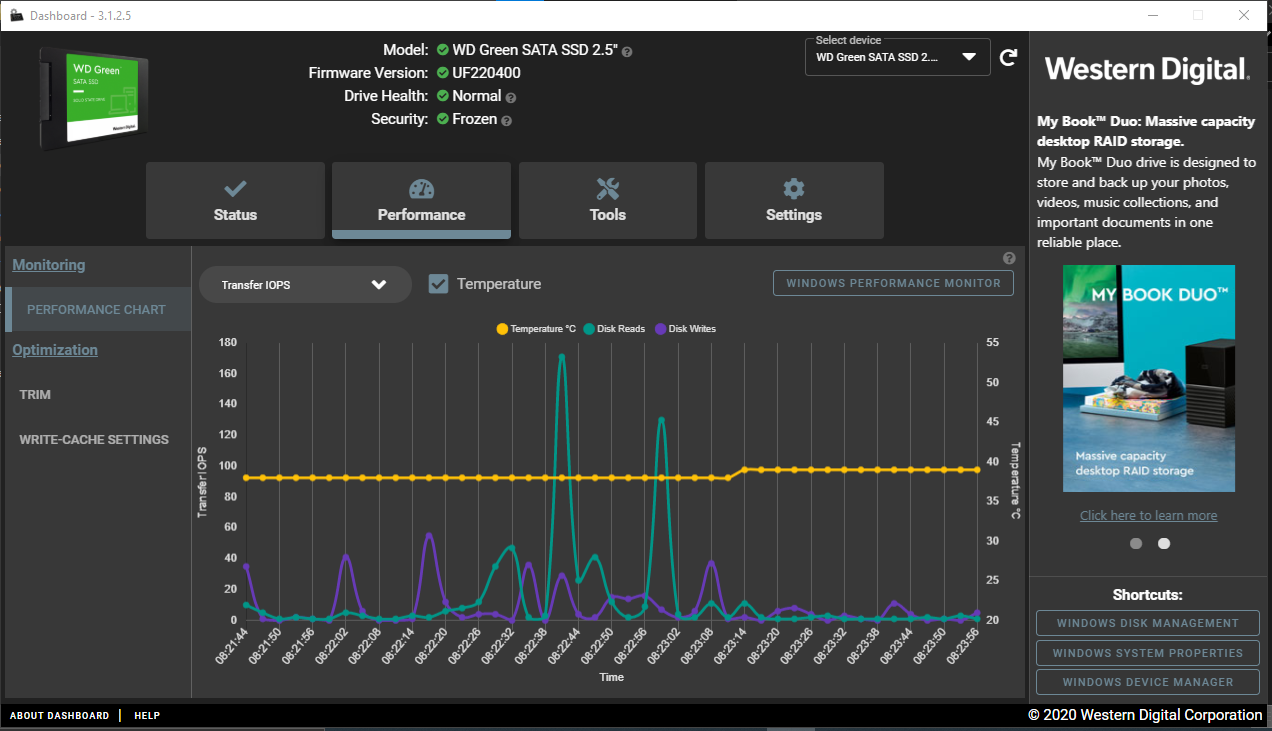Click the firmware version text UF220400
The height and width of the screenshot is (731, 1272).
point(487,73)
